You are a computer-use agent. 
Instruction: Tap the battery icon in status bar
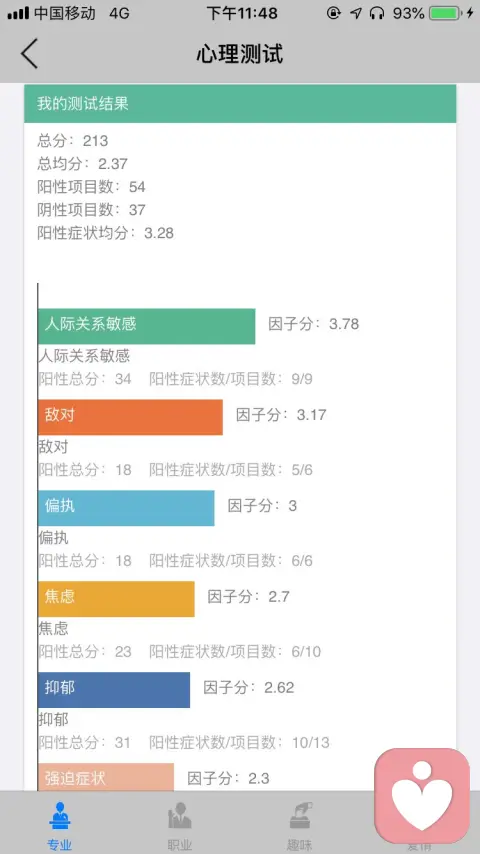pyautogui.click(x=446, y=13)
